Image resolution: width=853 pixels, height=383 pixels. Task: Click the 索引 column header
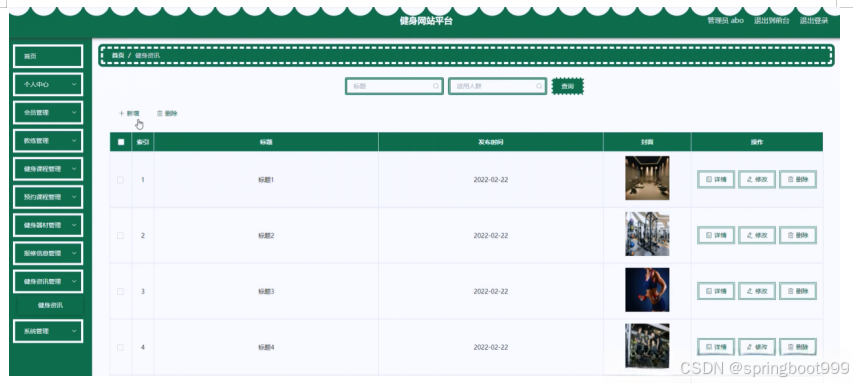click(x=143, y=142)
